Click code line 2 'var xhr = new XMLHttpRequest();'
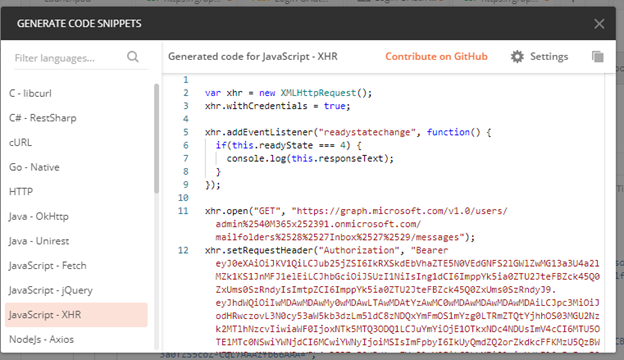This screenshot has height=360, width=624. click(288, 93)
